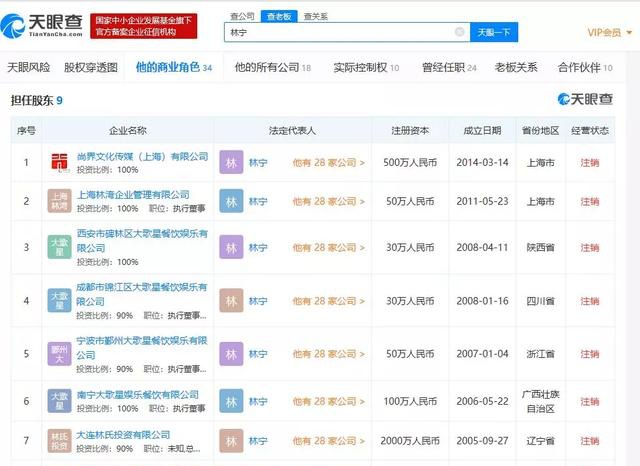Open 西安市碑林区大歌星餐饮娱乐有限公司 link
This screenshot has width=640, height=466.
click(x=142, y=241)
